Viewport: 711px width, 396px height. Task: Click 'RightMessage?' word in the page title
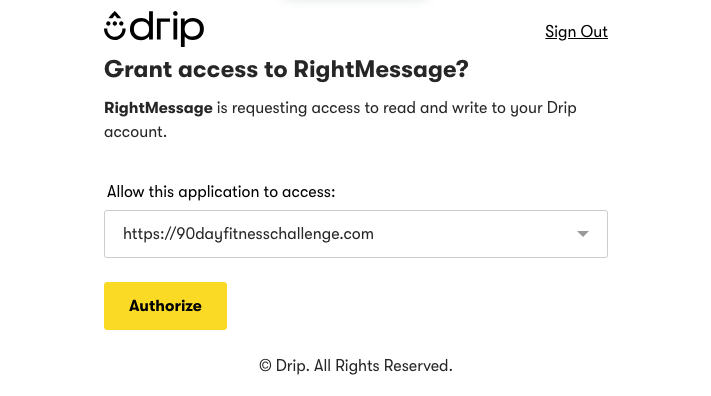pyautogui.click(x=381, y=70)
